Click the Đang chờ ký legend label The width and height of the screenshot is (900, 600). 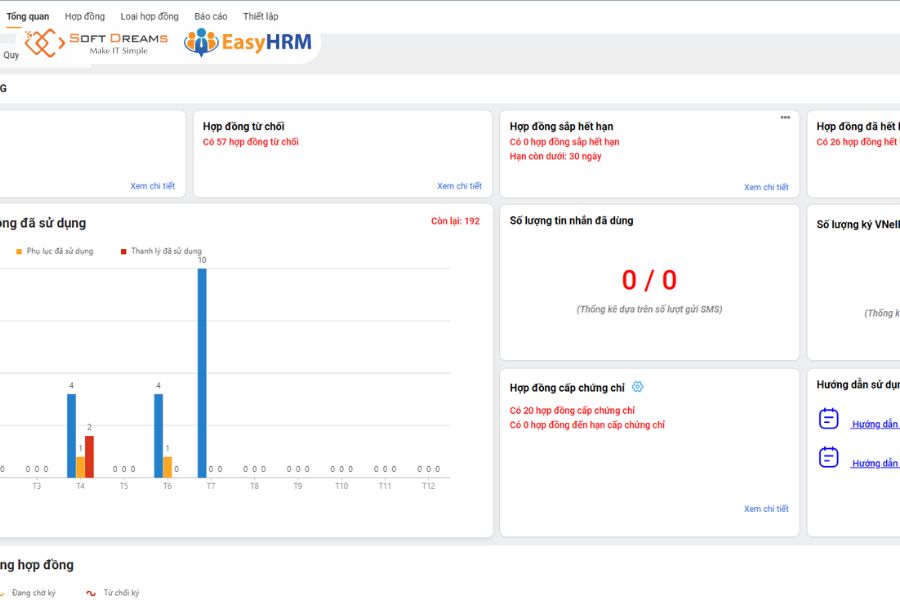(x=34, y=593)
